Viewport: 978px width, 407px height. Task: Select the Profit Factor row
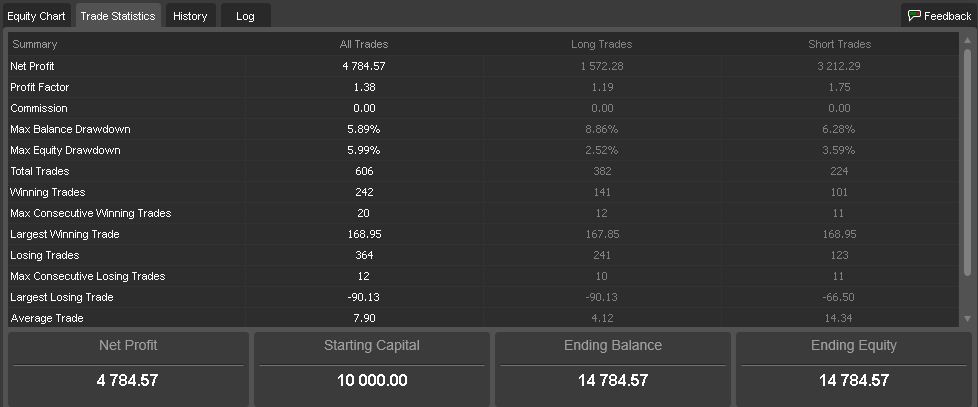pos(483,87)
